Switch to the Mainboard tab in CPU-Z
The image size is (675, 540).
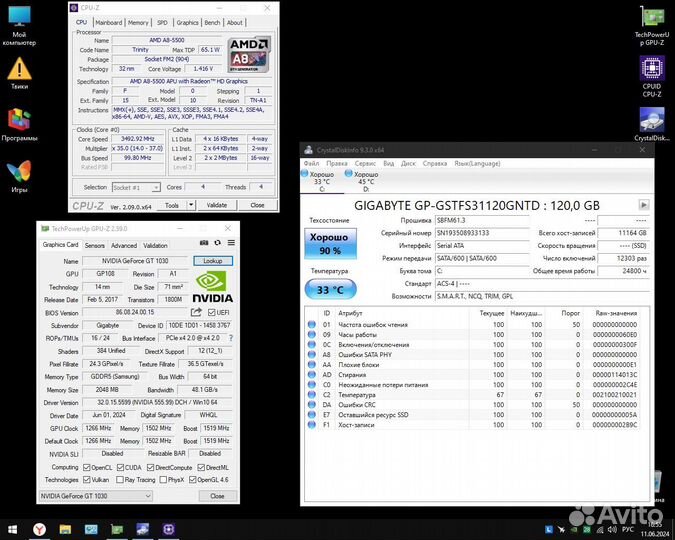(x=108, y=22)
